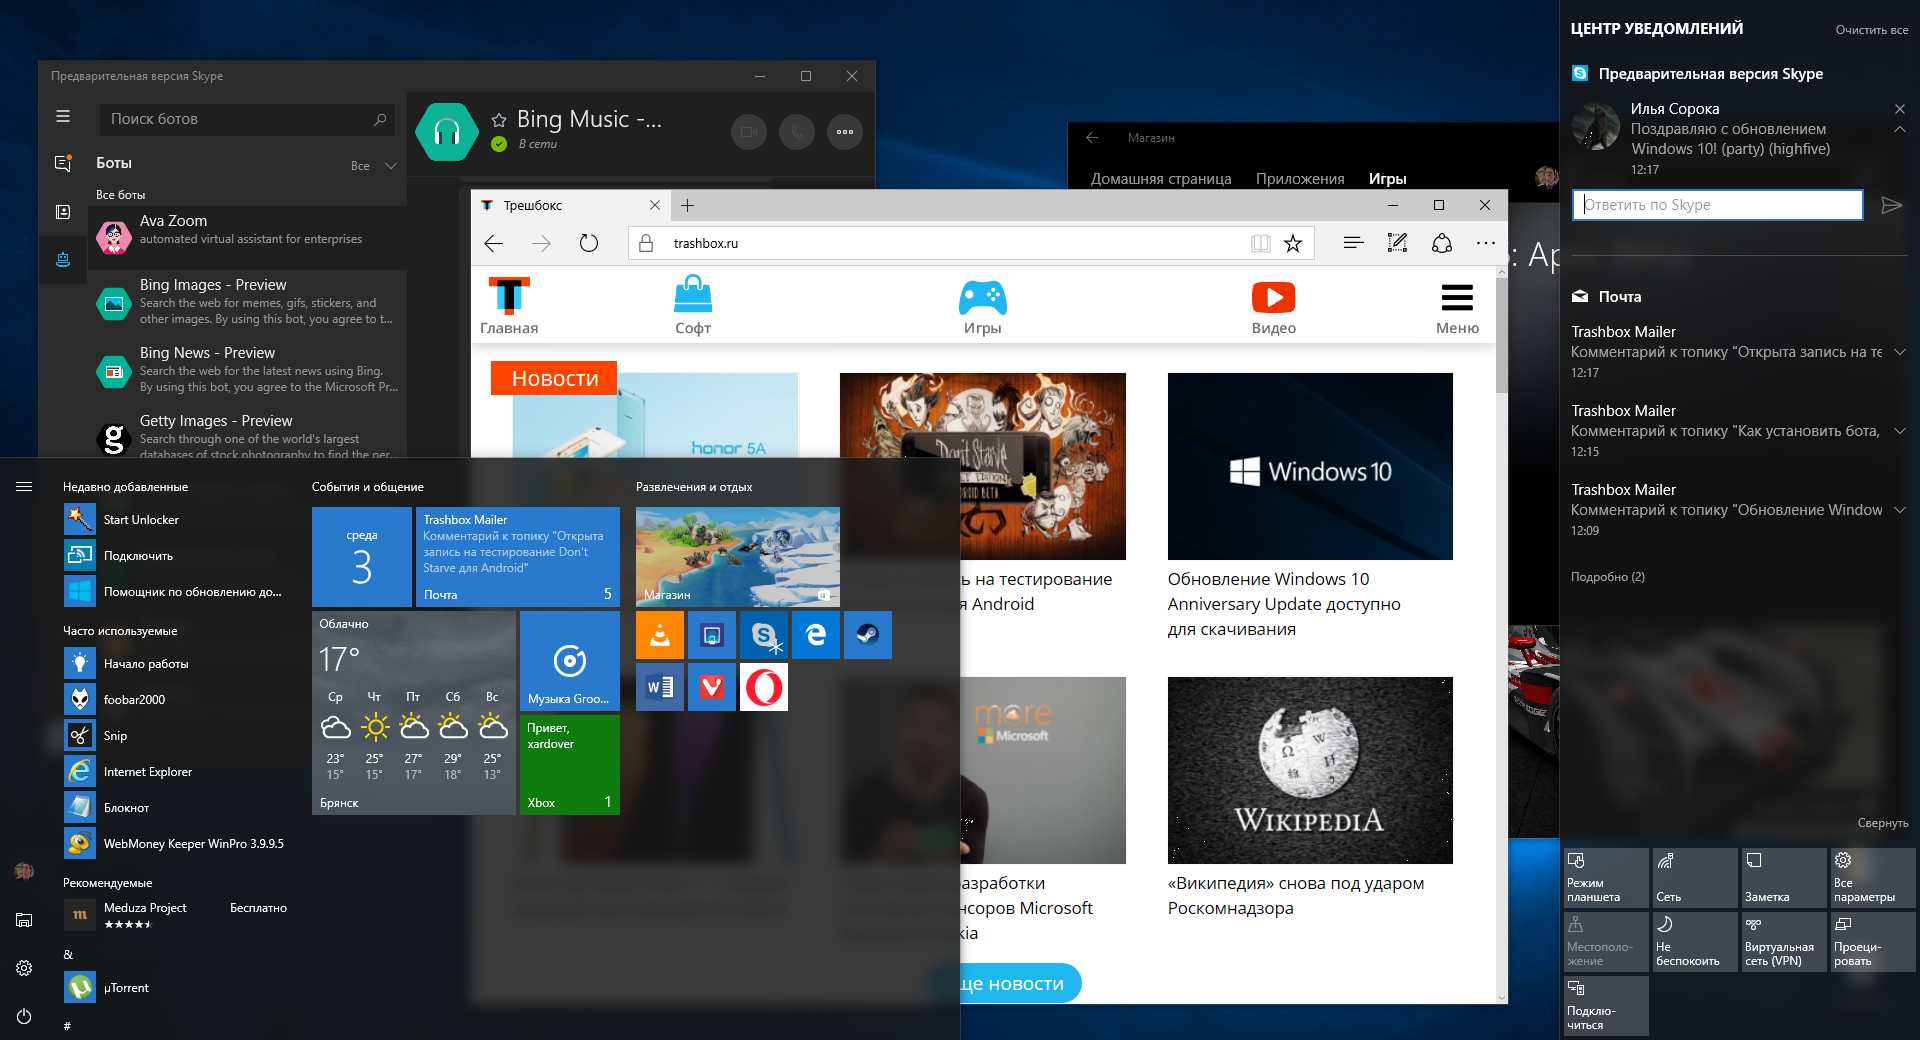Image resolution: width=1920 pixels, height=1040 pixels.
Task: Open the Заметка quick action
Action: (1784, 878)
